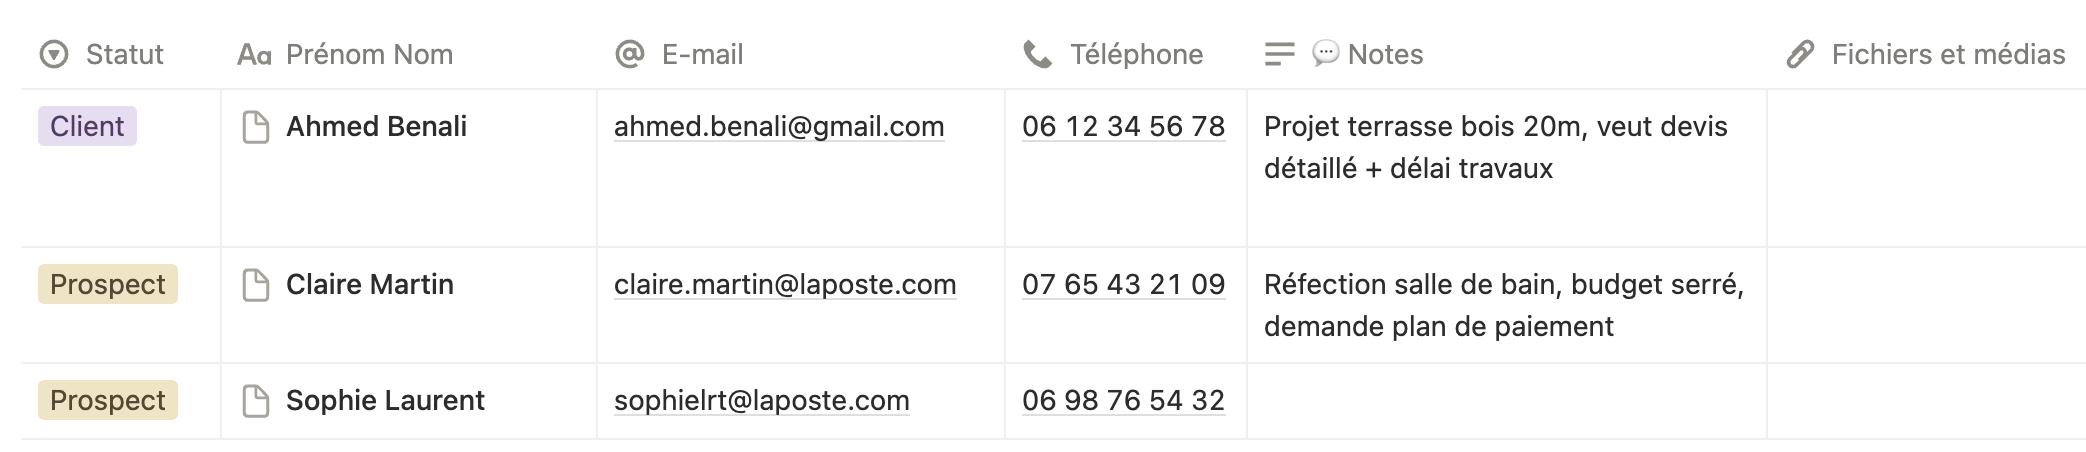Image resolution: width=2086 pixels, height=452 pixels.
Task: Click the empty Notes cell for Sophie Laurent
Action: [x=1505, y=401]
